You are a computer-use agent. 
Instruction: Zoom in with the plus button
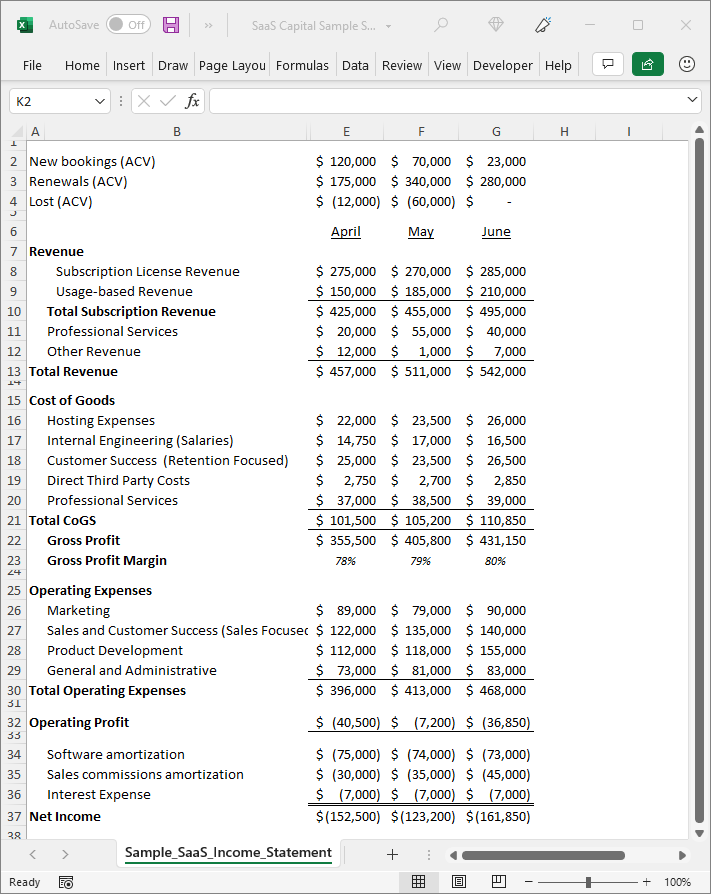pos(647,881)
